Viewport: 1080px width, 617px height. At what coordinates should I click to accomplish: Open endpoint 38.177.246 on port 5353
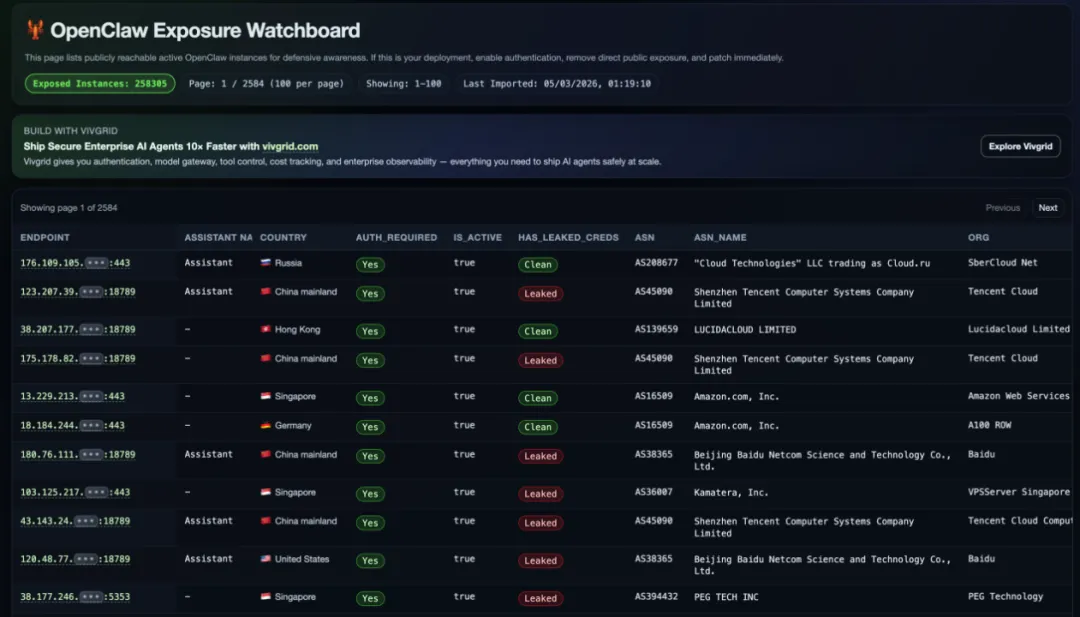coord(75,597)
